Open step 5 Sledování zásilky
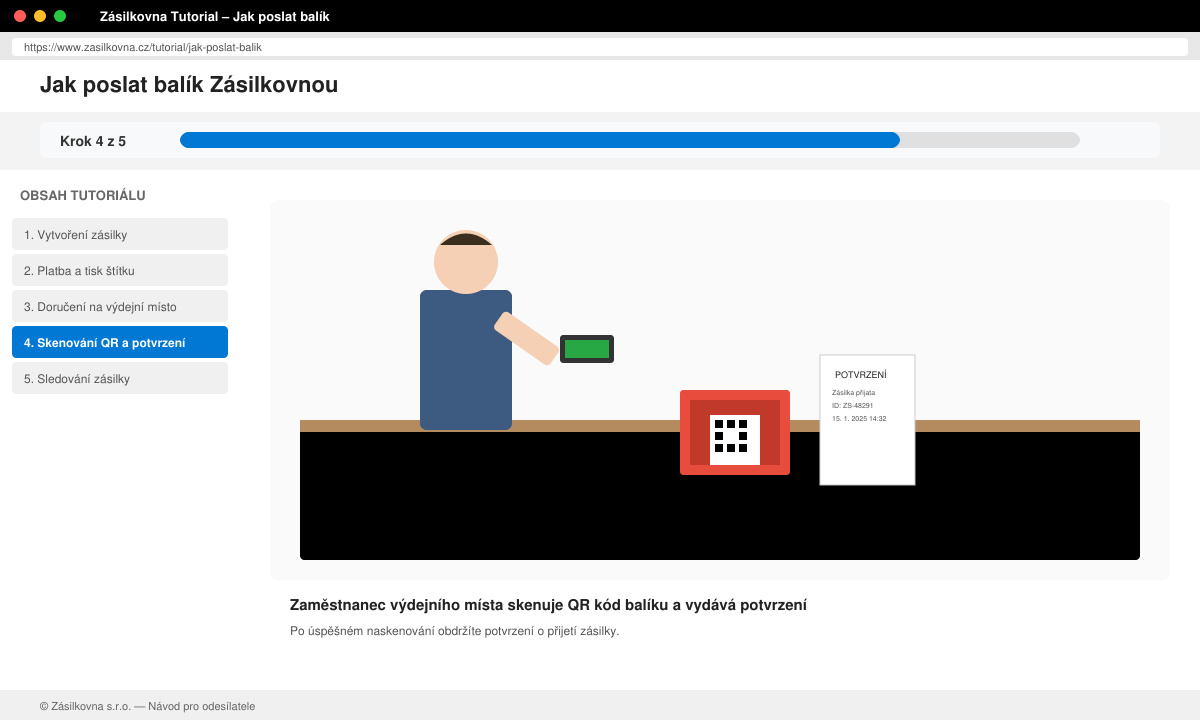Image resolution: width=1200 pixels, height=720 pixels. click(120, 378)
